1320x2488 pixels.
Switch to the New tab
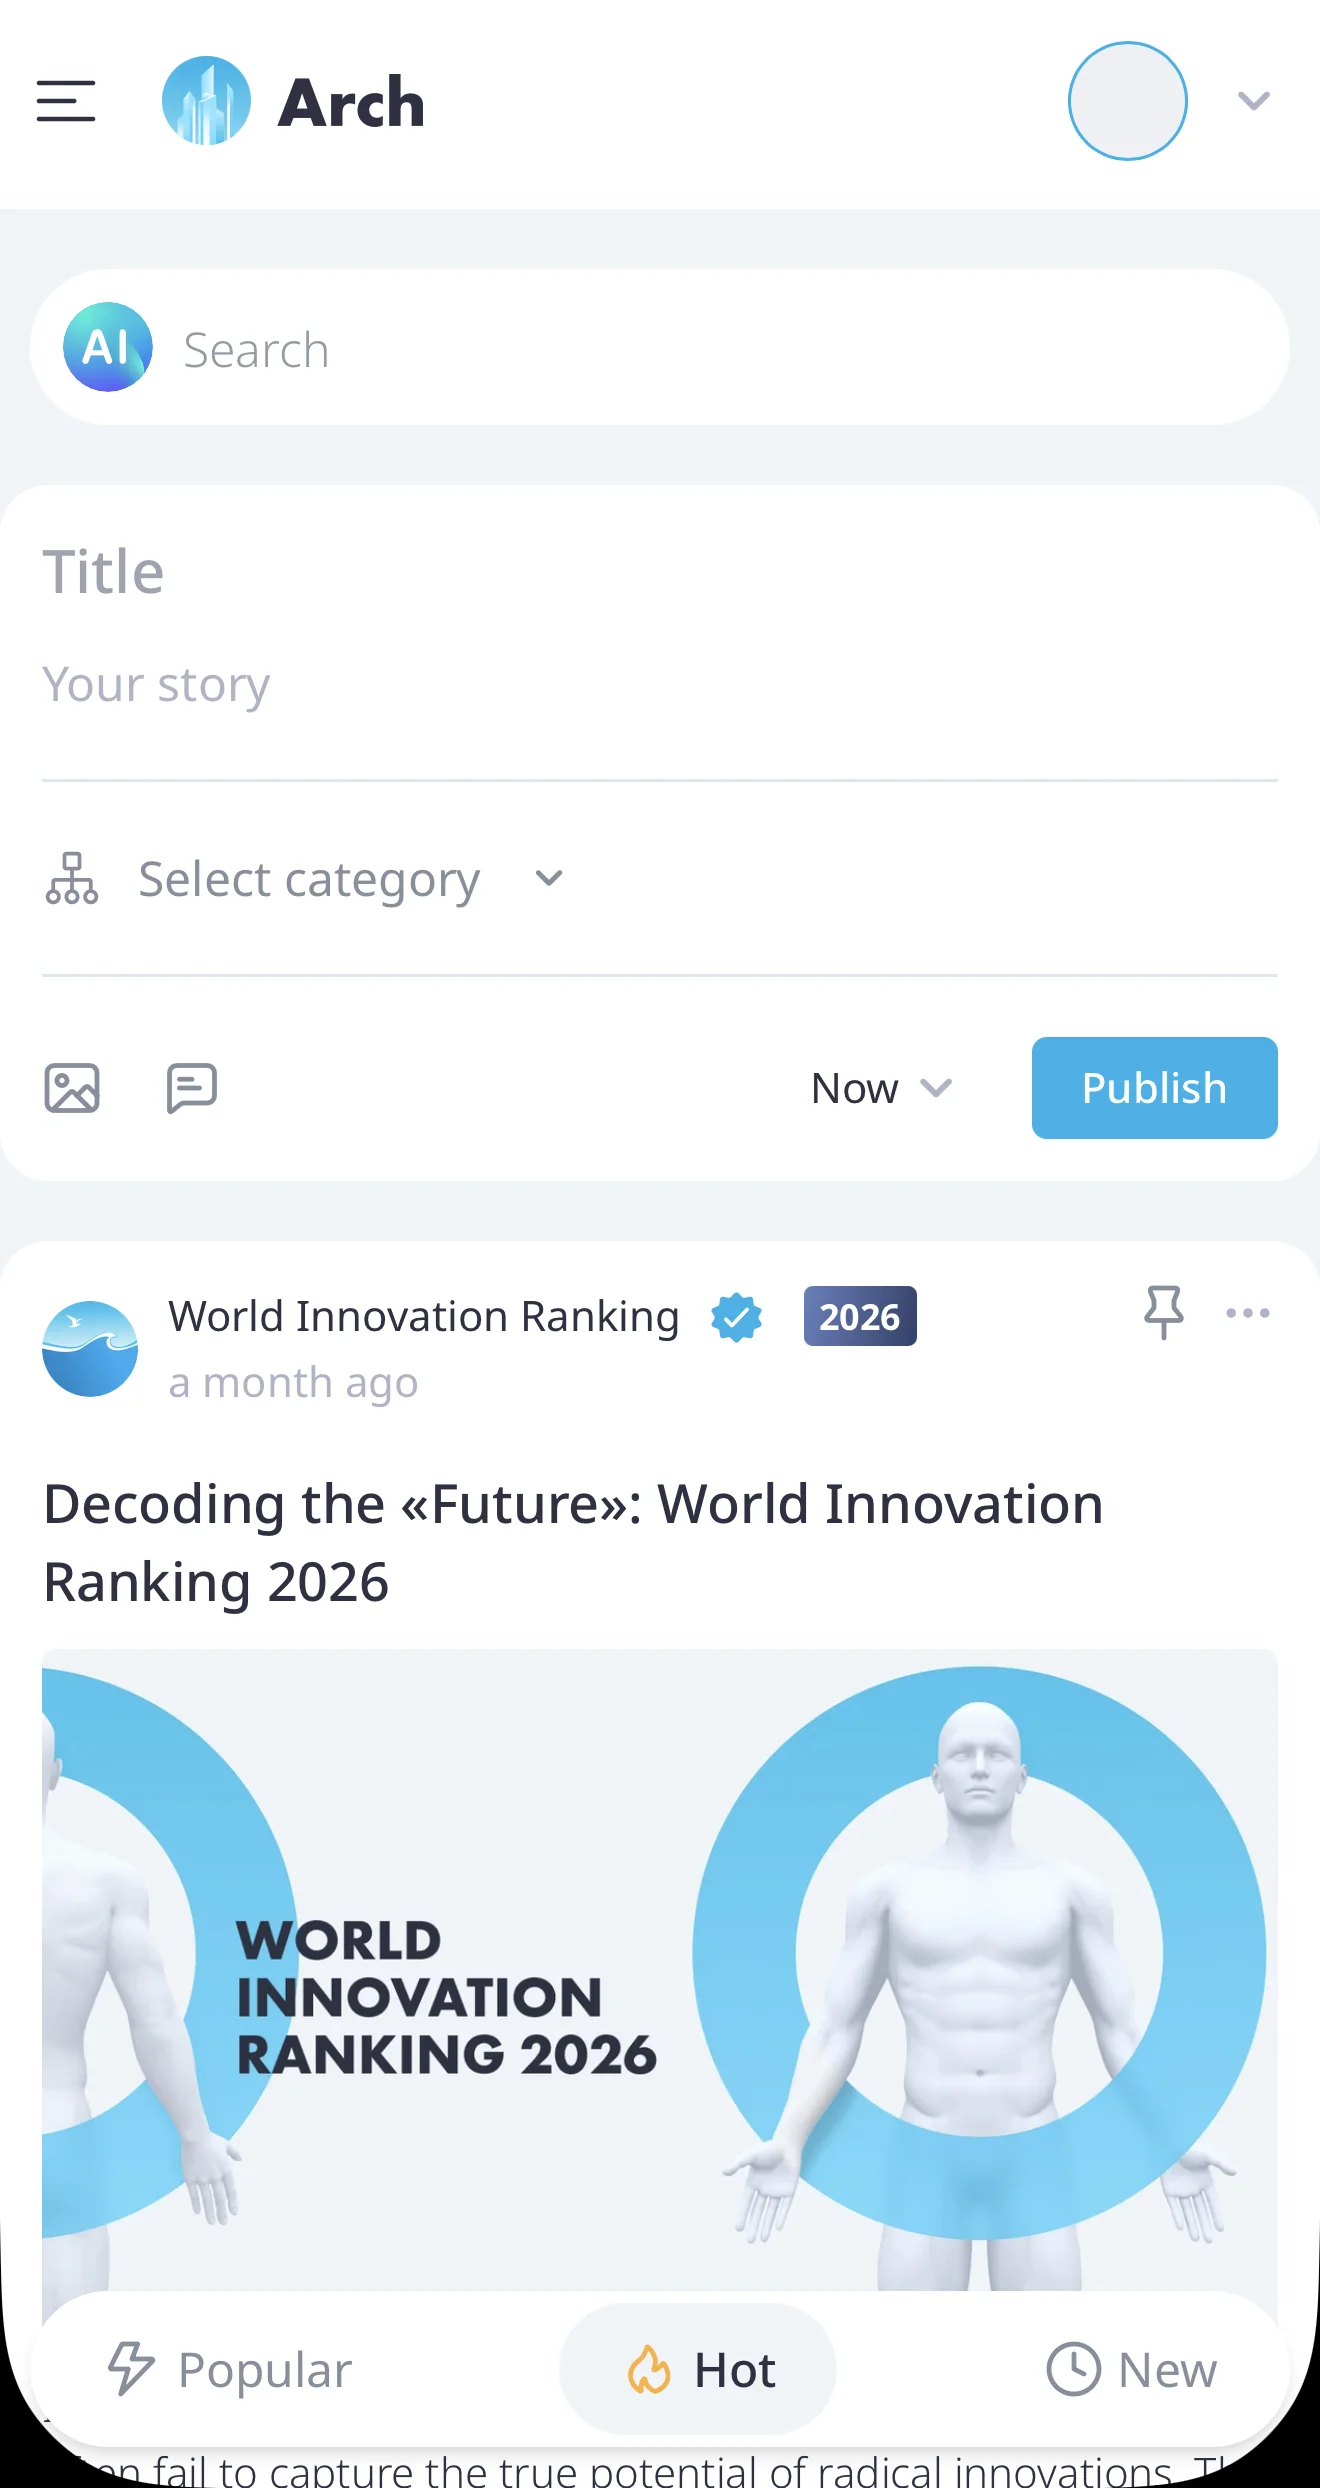tap(1132, 2369)
